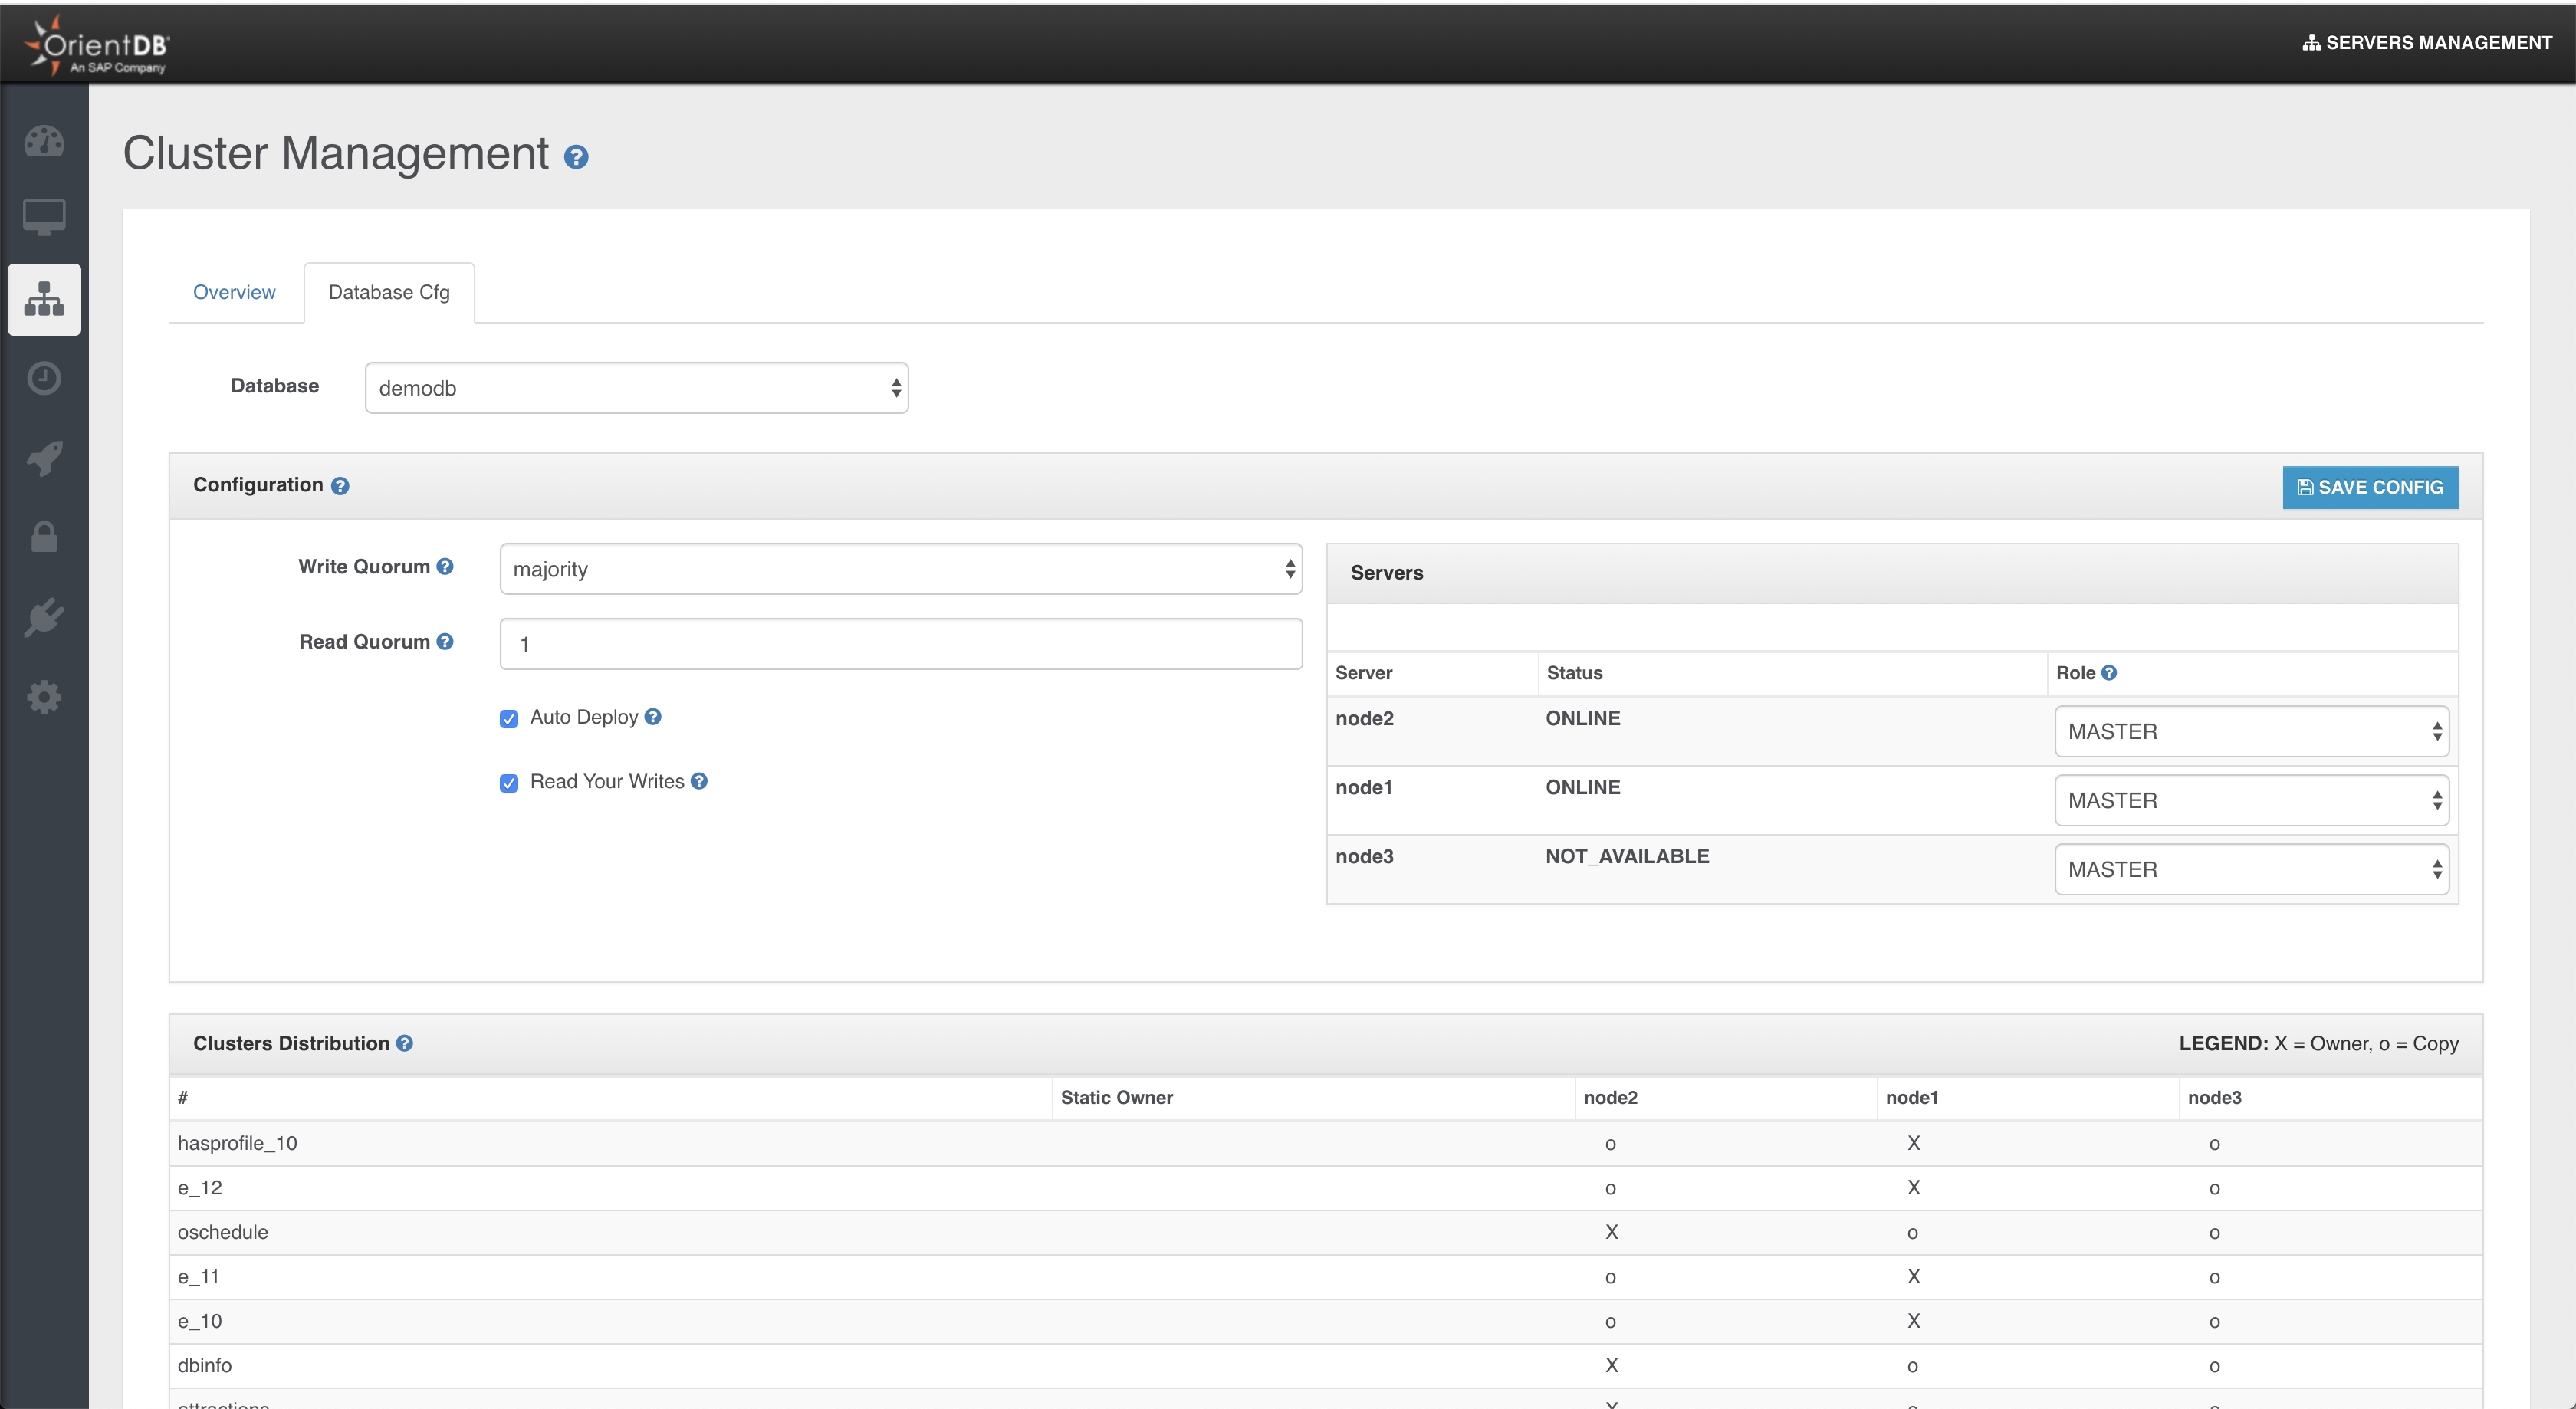
Task: Toggle the Read Your Writes checkbox
Action: click(509, 783)
